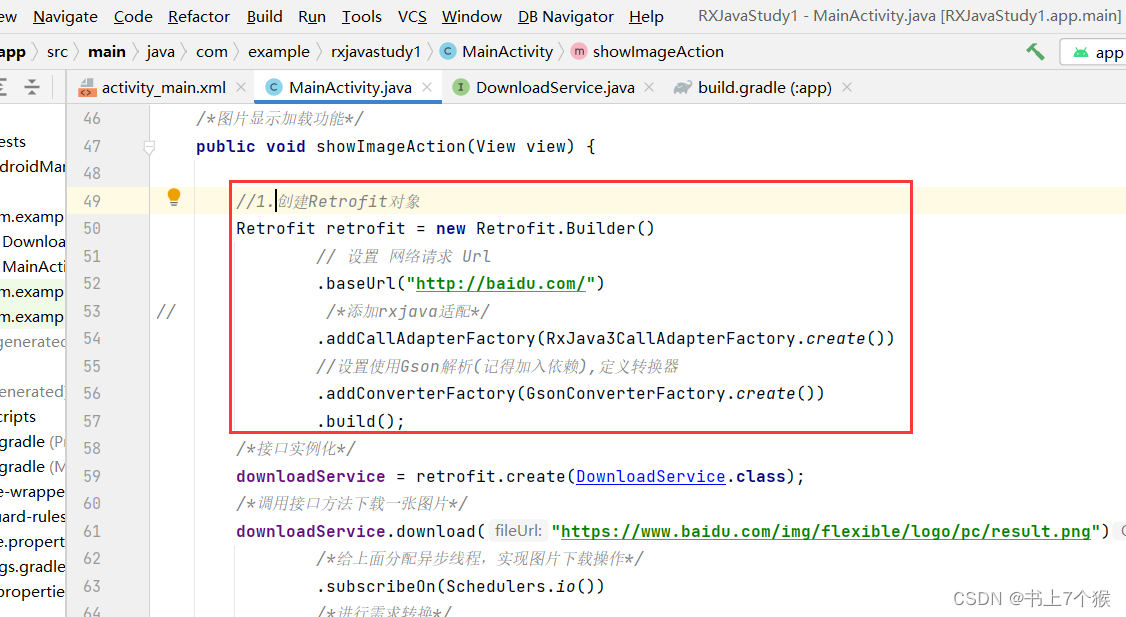The height and width of the screenshot is (617, 1126).
Task: Click the green Build hammer icon
Action: click(x=1035, y=50)
